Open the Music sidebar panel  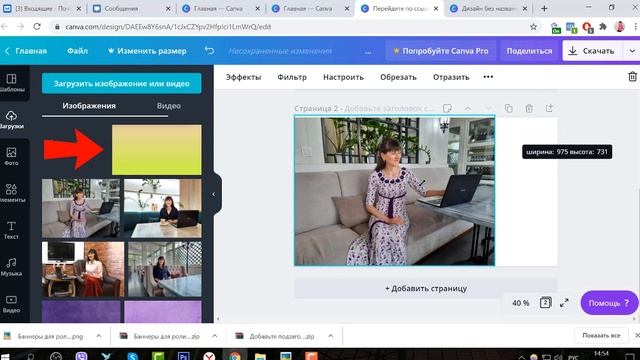(x=12, y=267)
